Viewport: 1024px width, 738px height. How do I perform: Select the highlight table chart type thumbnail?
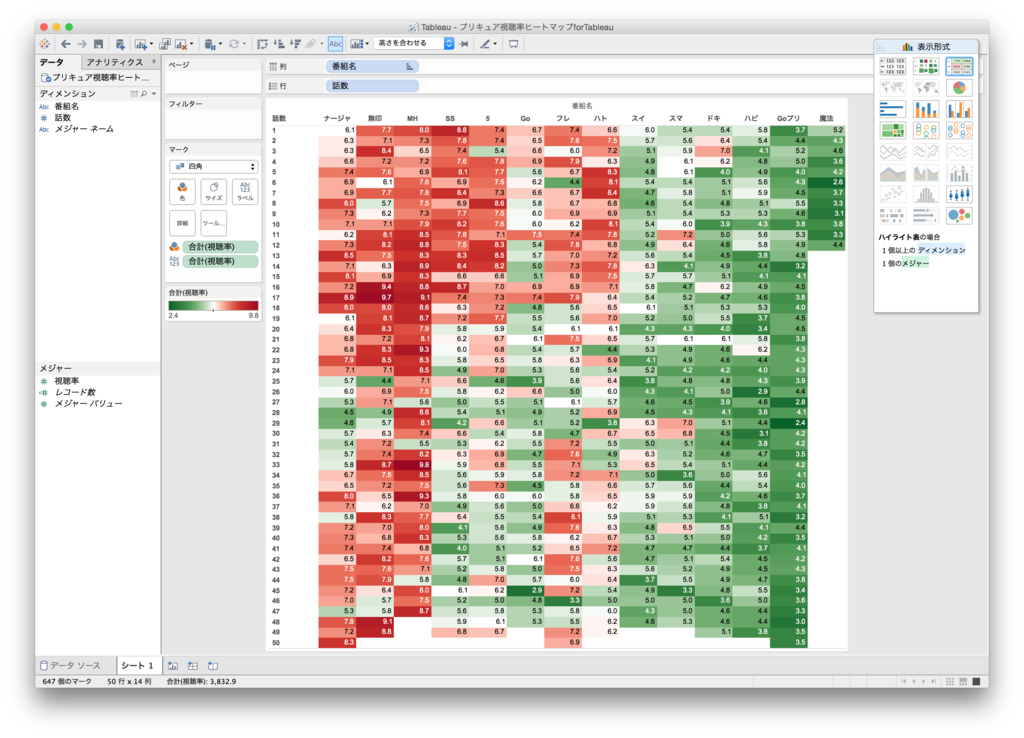[x=959, y=66]
